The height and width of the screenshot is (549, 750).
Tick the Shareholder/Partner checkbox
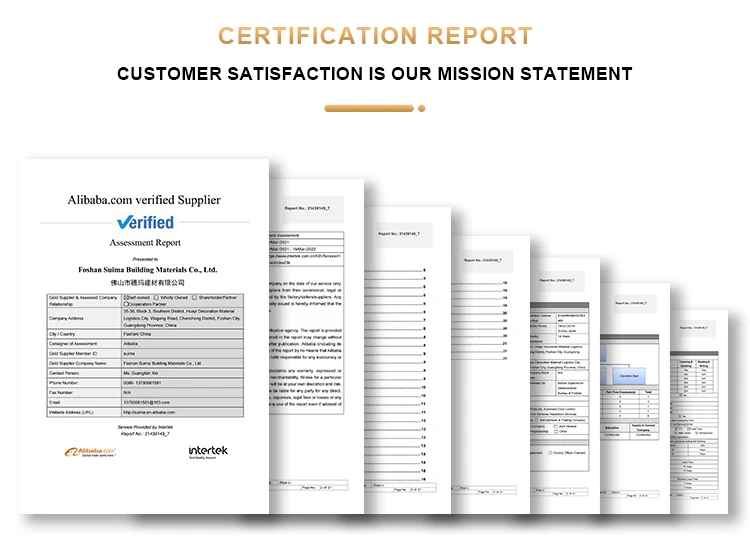(x=194, y=297)
